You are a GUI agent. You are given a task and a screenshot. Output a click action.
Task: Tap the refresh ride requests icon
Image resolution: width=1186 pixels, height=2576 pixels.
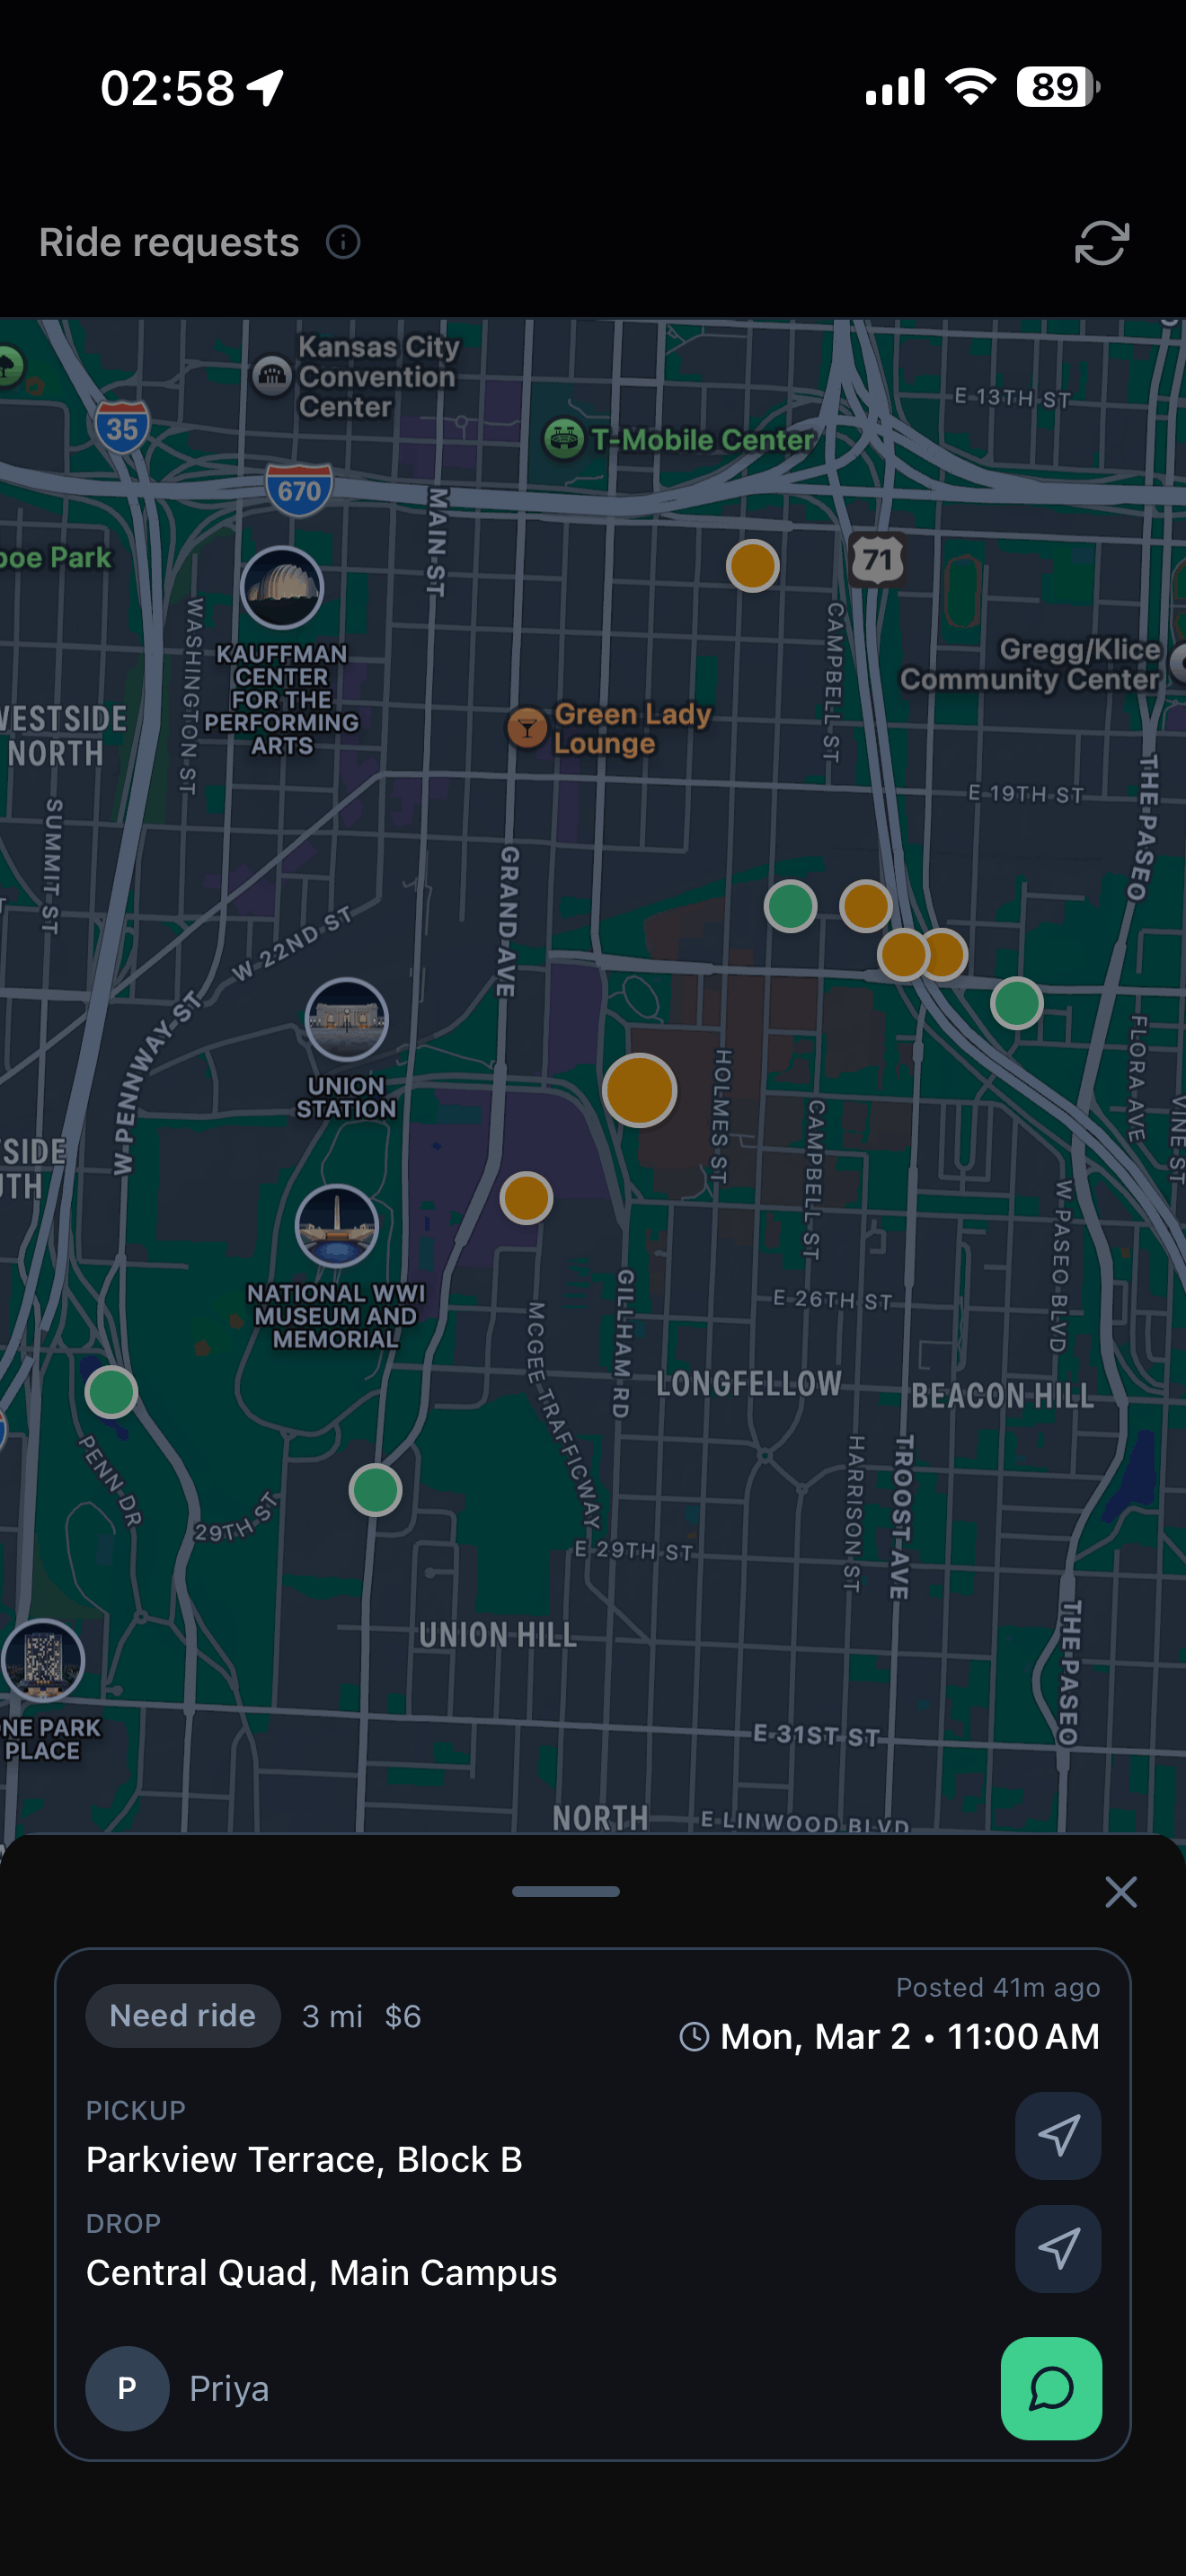1101,243
